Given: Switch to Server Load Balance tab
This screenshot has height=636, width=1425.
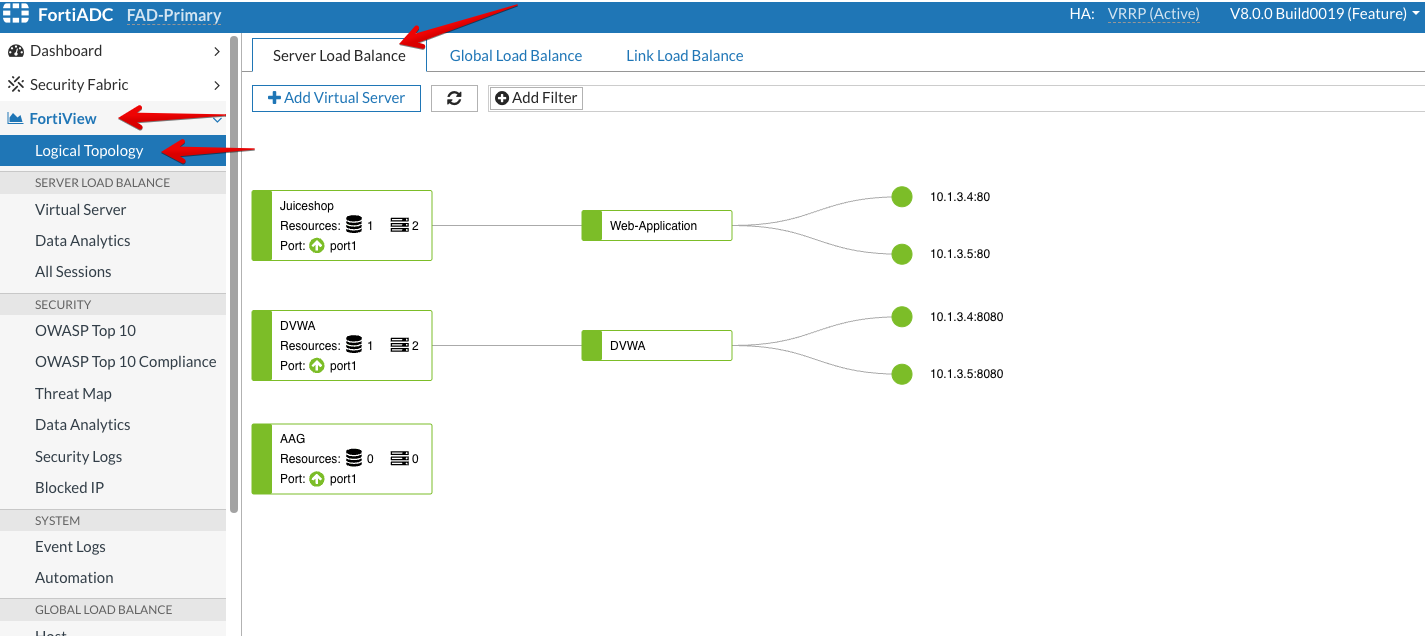Looking at the screenshot, I should click(x=339, y=56).
